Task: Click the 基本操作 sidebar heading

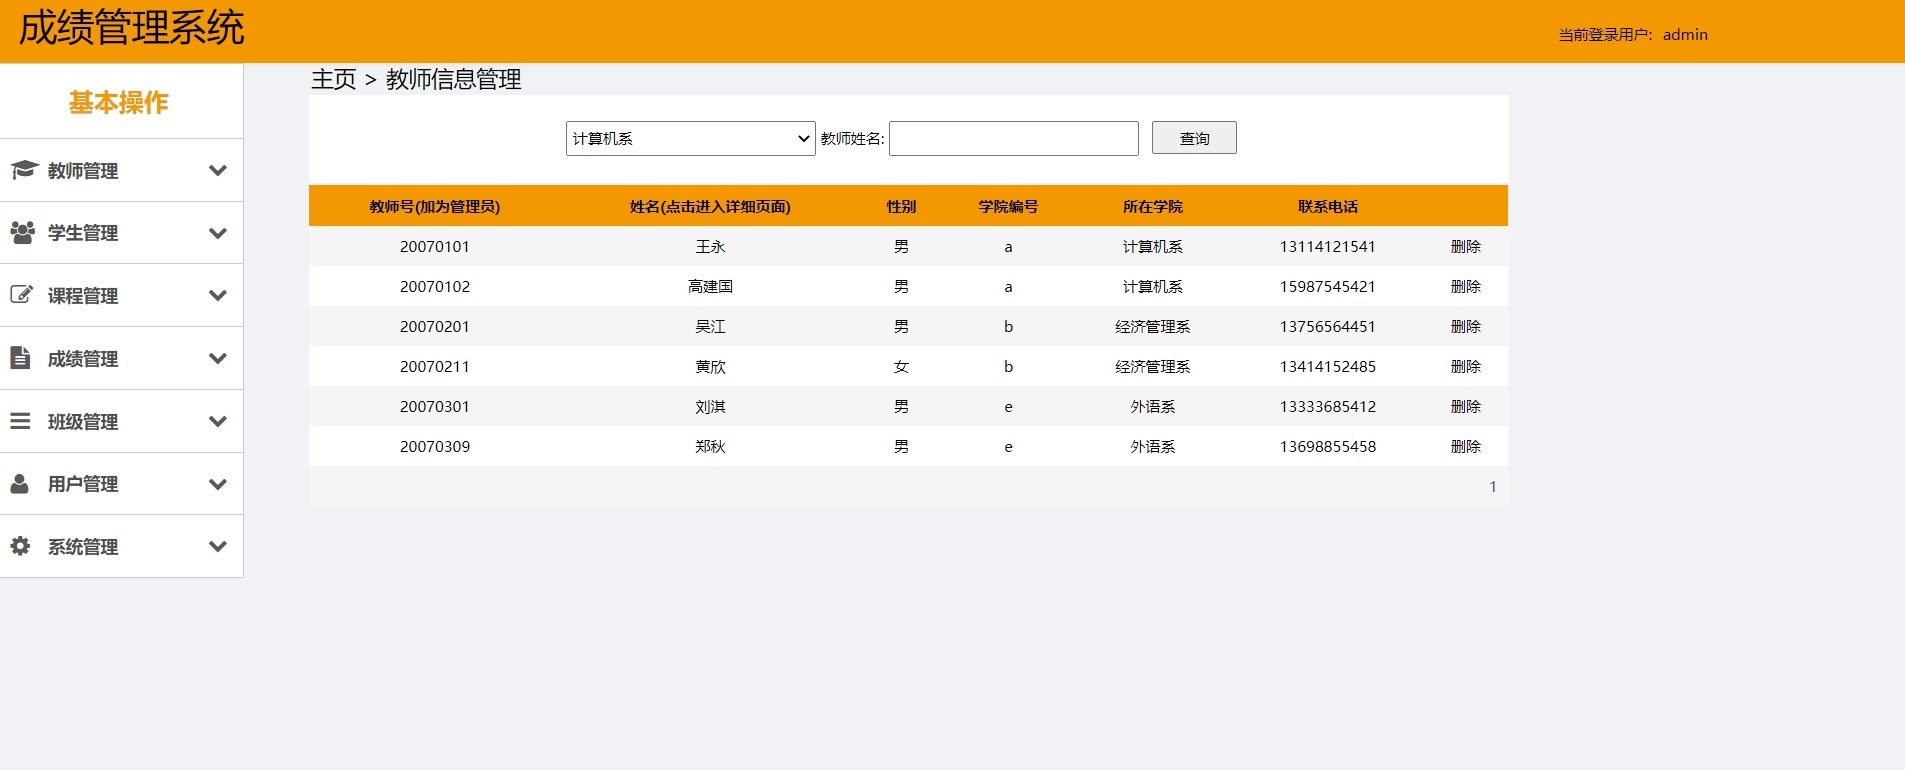Action: (118, 102)
